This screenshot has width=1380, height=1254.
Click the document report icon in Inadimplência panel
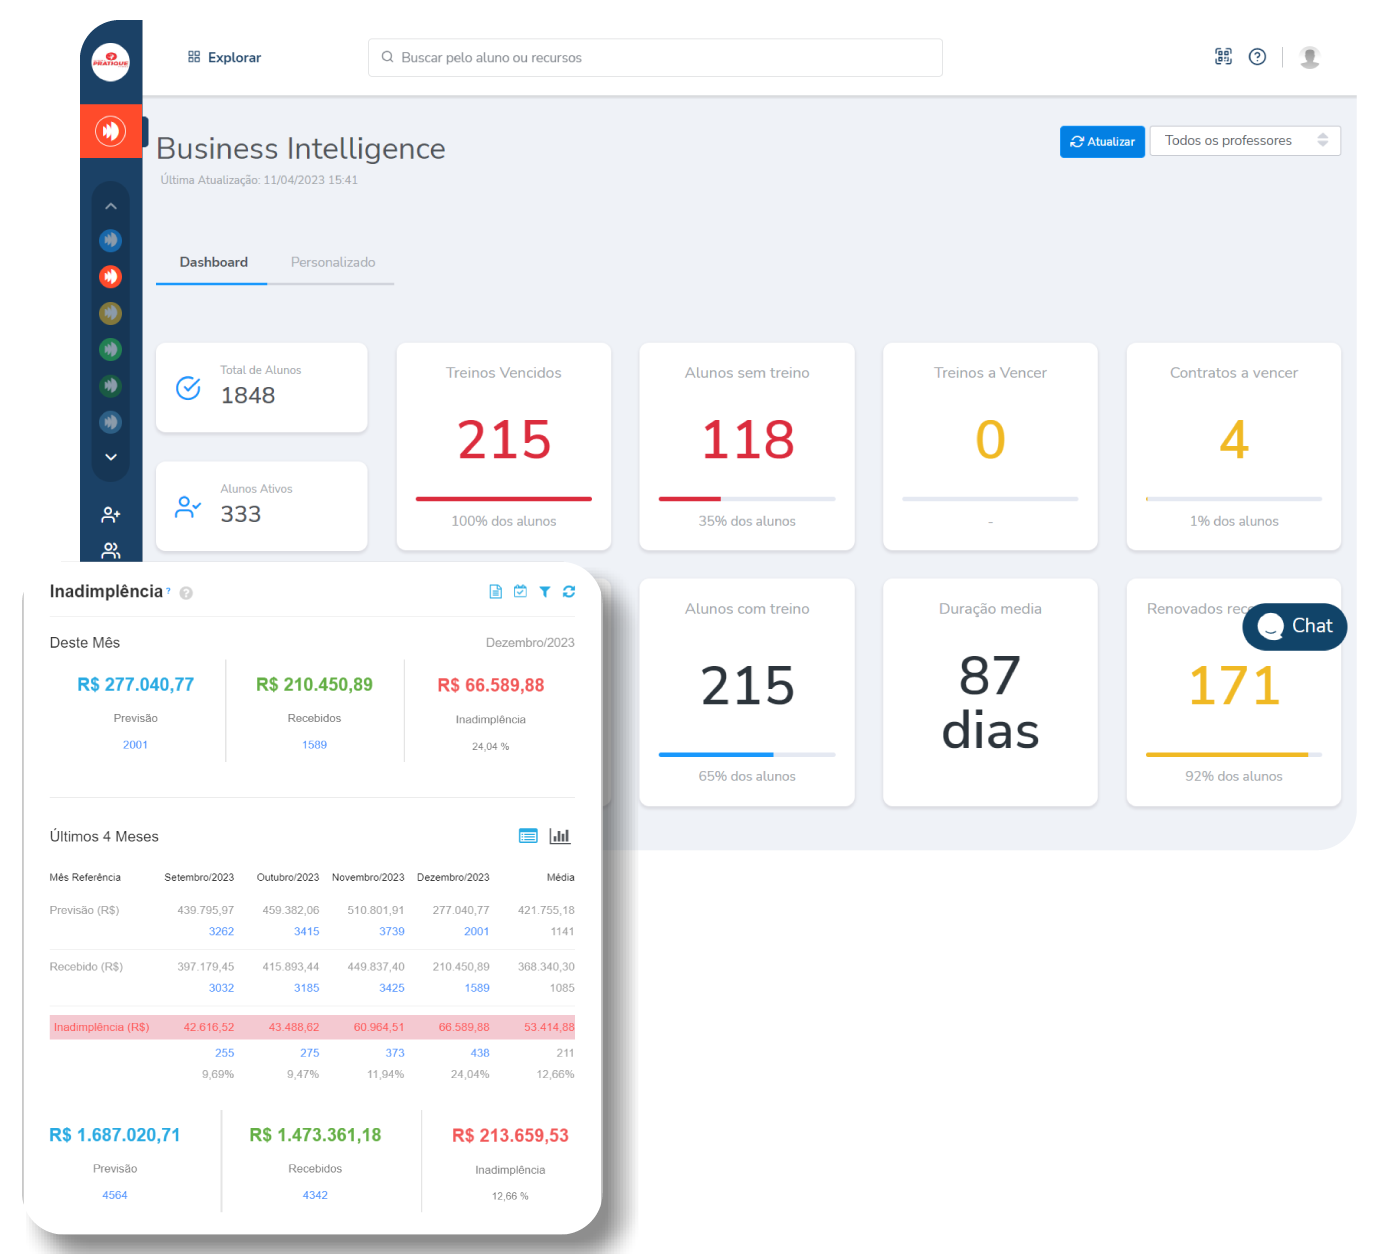(495, 592)
